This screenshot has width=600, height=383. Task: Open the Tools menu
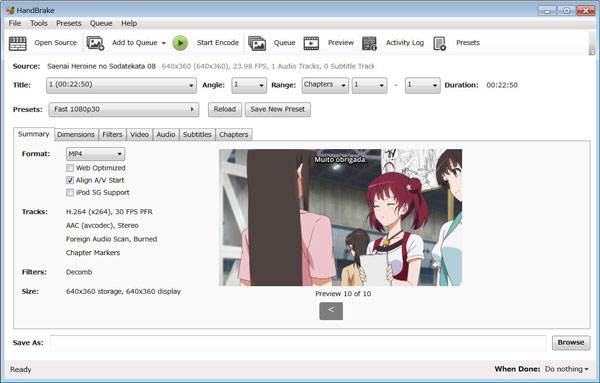click(39, 23)
